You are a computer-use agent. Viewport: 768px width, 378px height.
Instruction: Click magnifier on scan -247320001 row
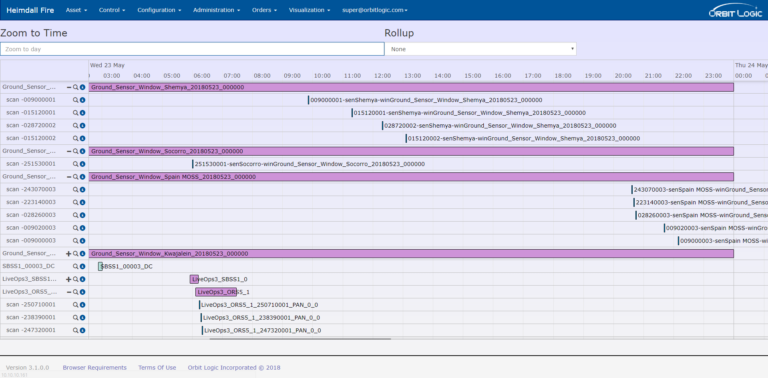click(x=75, y=330)
